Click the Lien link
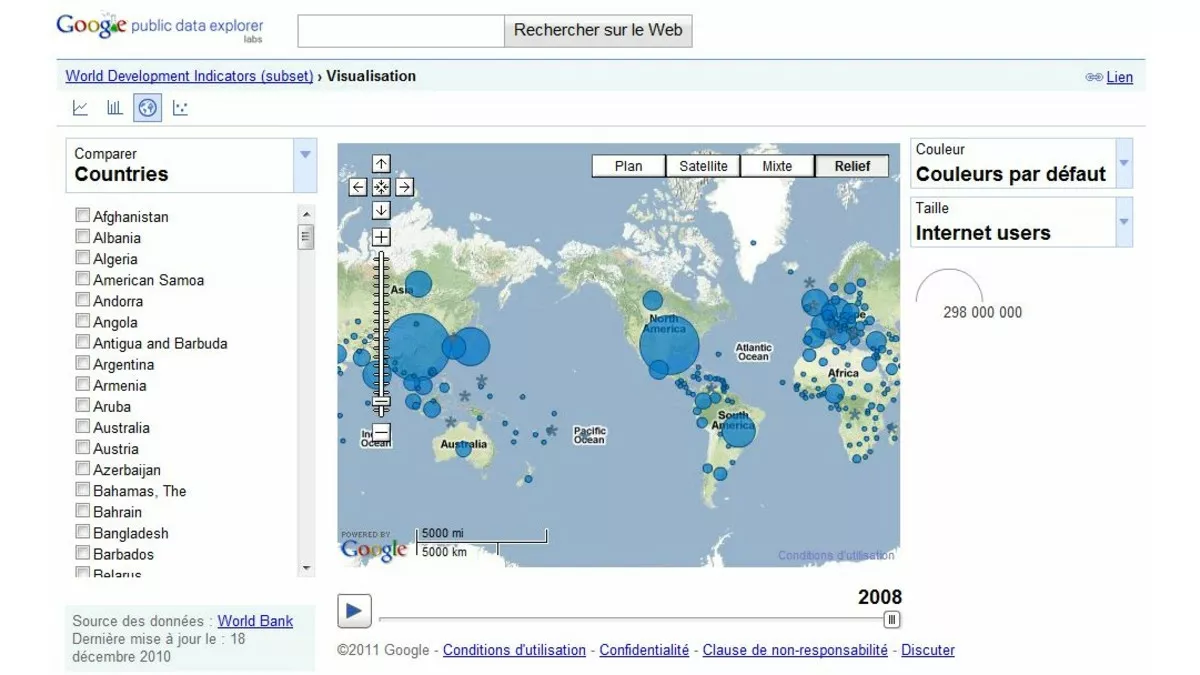Viewport: 1200px width, 675px height. [1120, 77]
